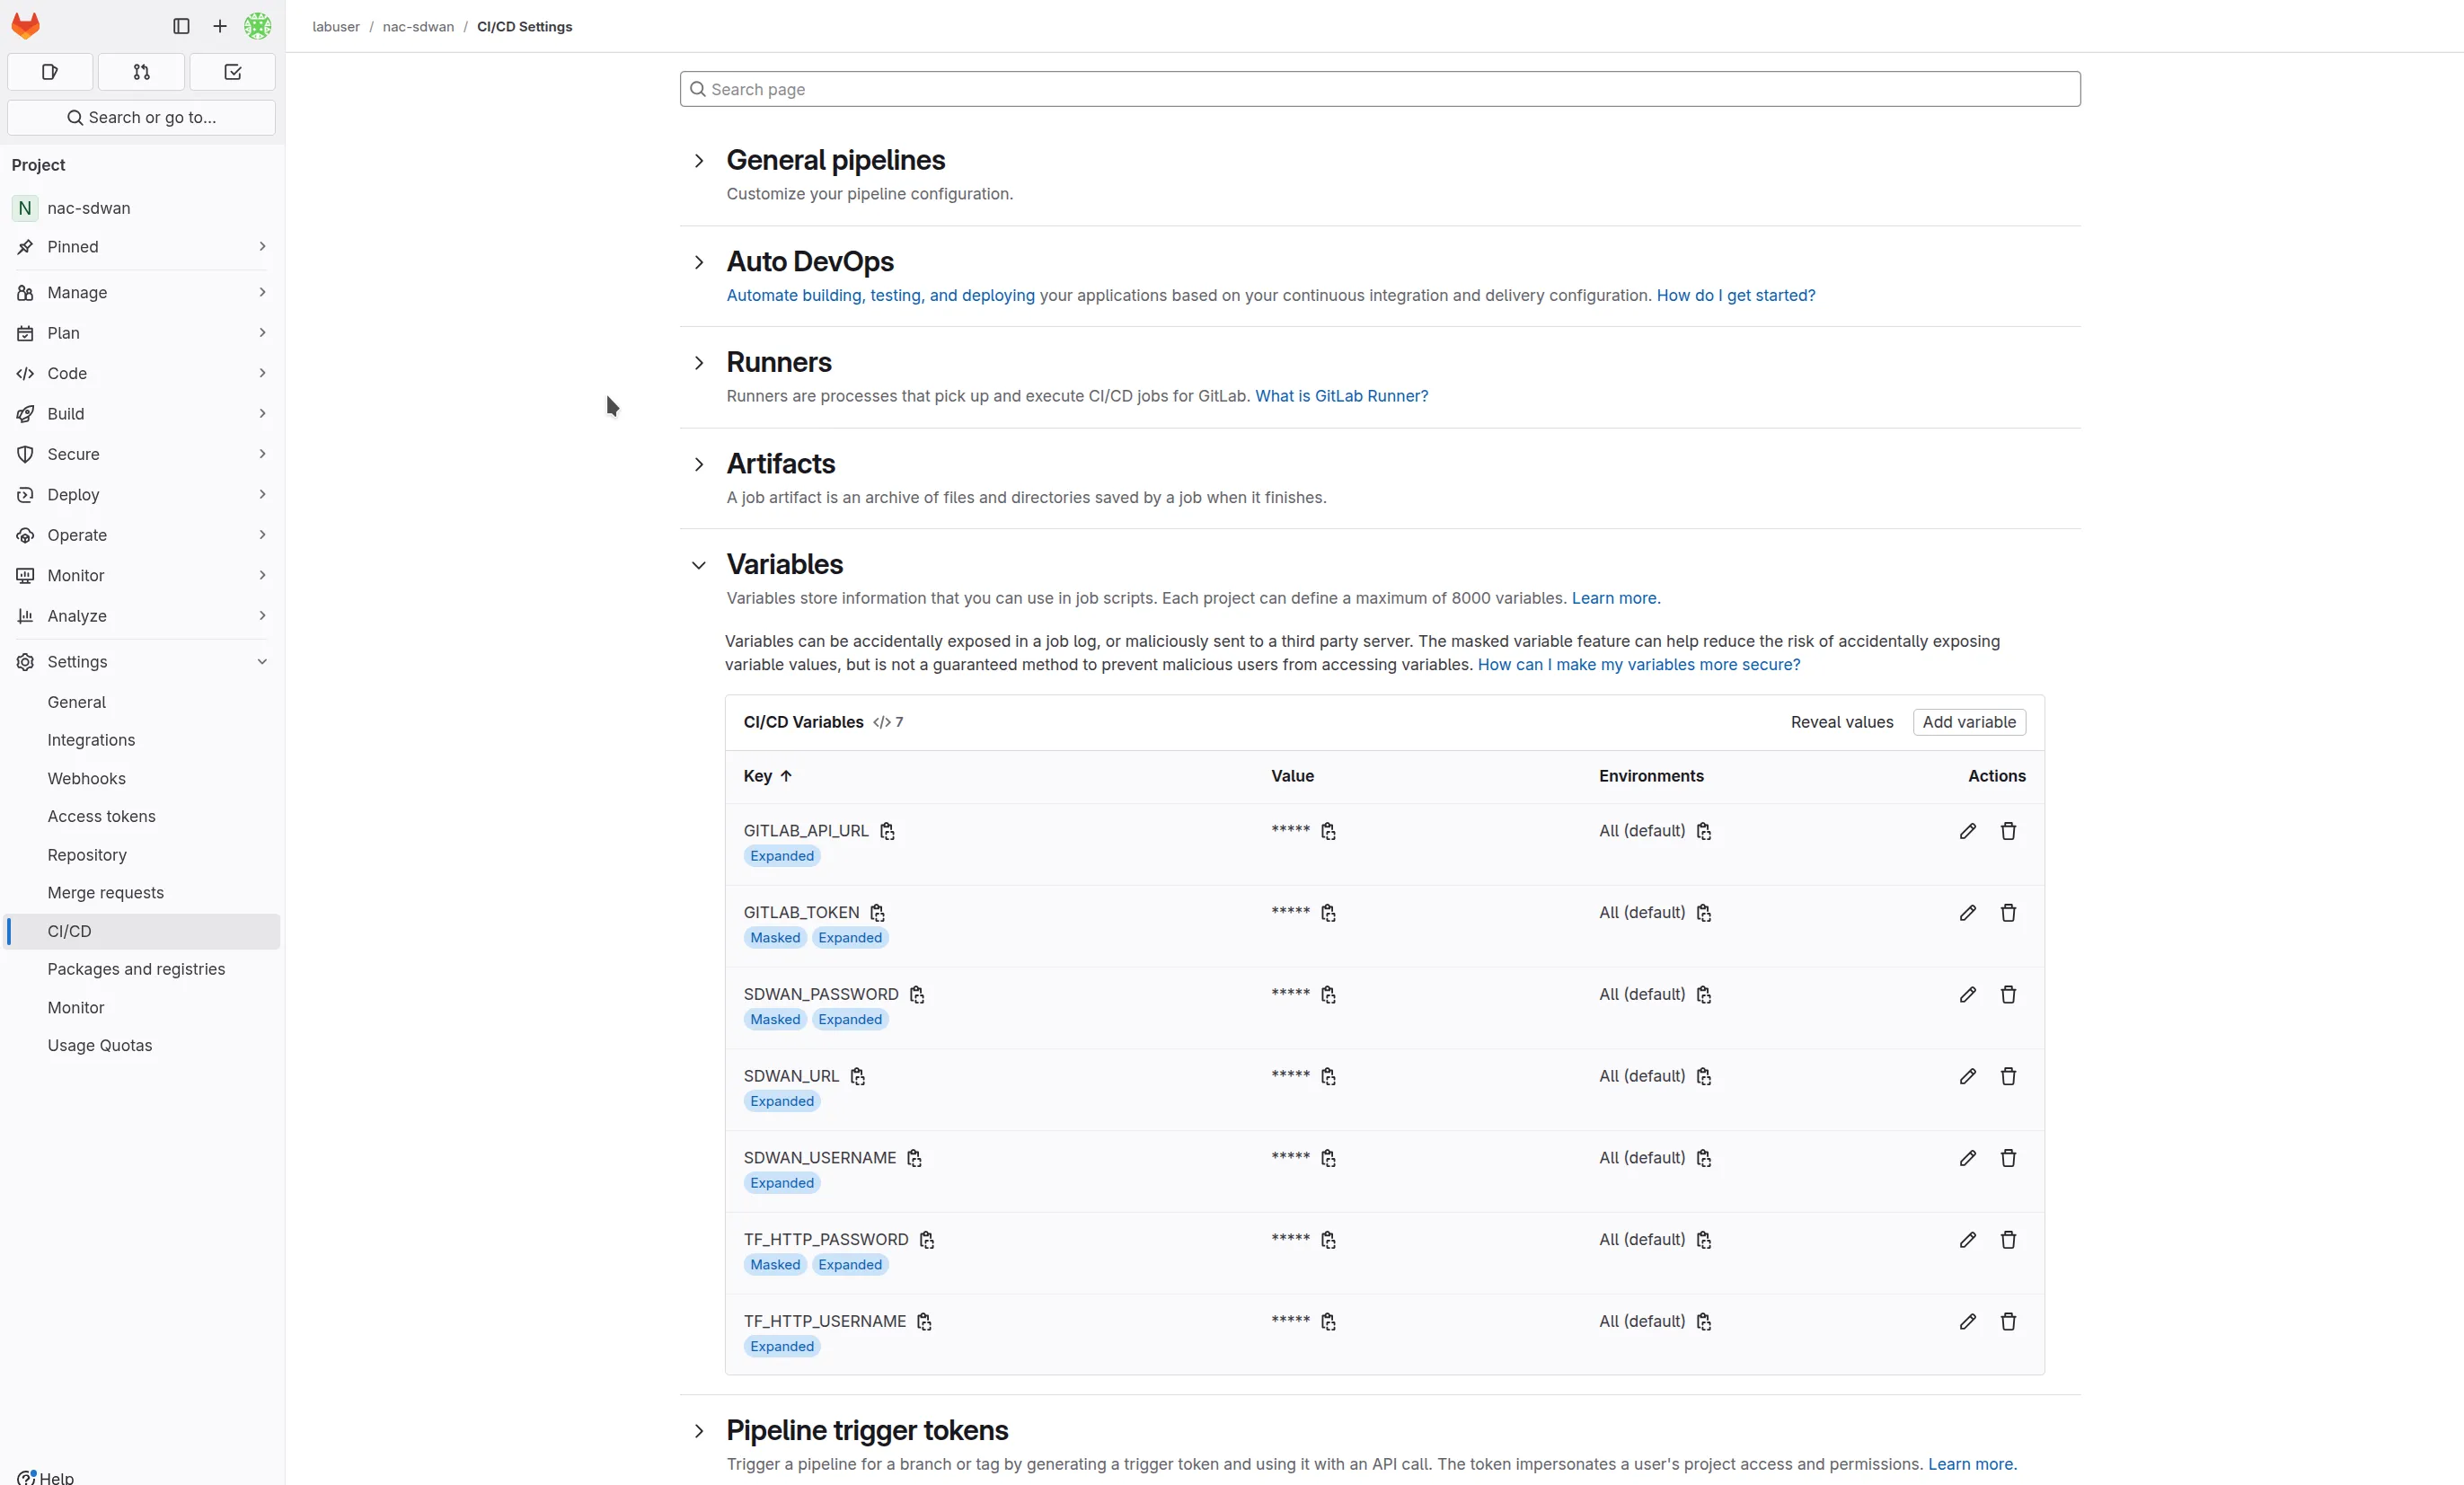Copy SDWAN_URL environment scope icon

(x=1703, y=1076)
